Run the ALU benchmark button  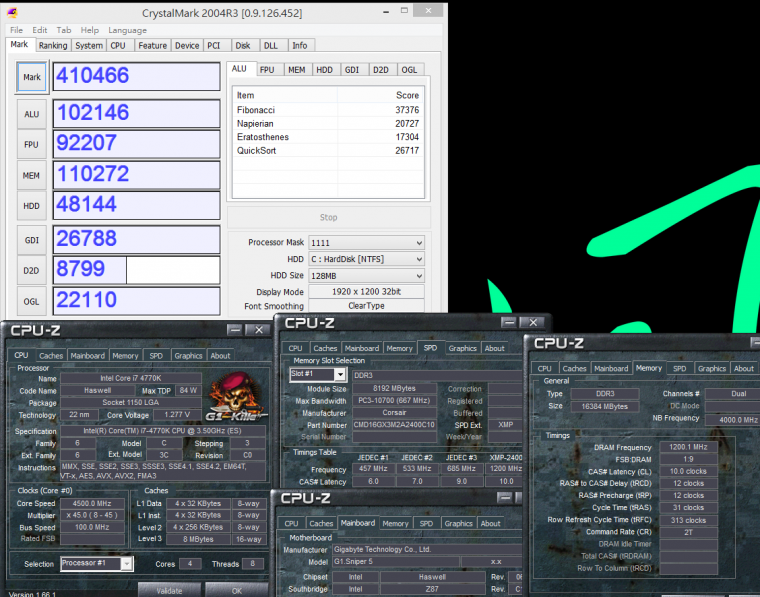32,114
